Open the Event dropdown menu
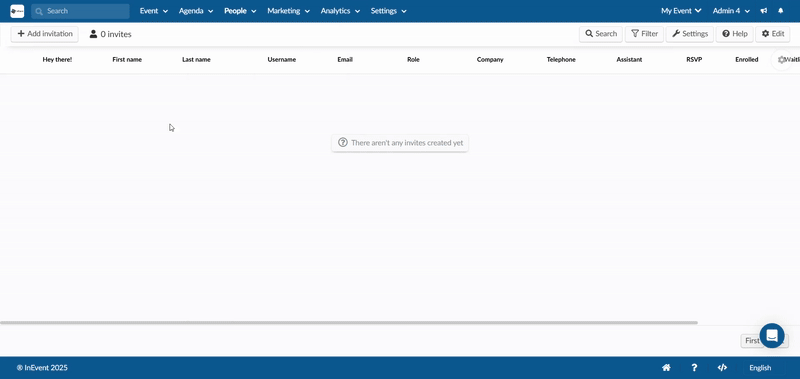Image resolution: width=800 pixels, height=379 pixels. [154, 11]
